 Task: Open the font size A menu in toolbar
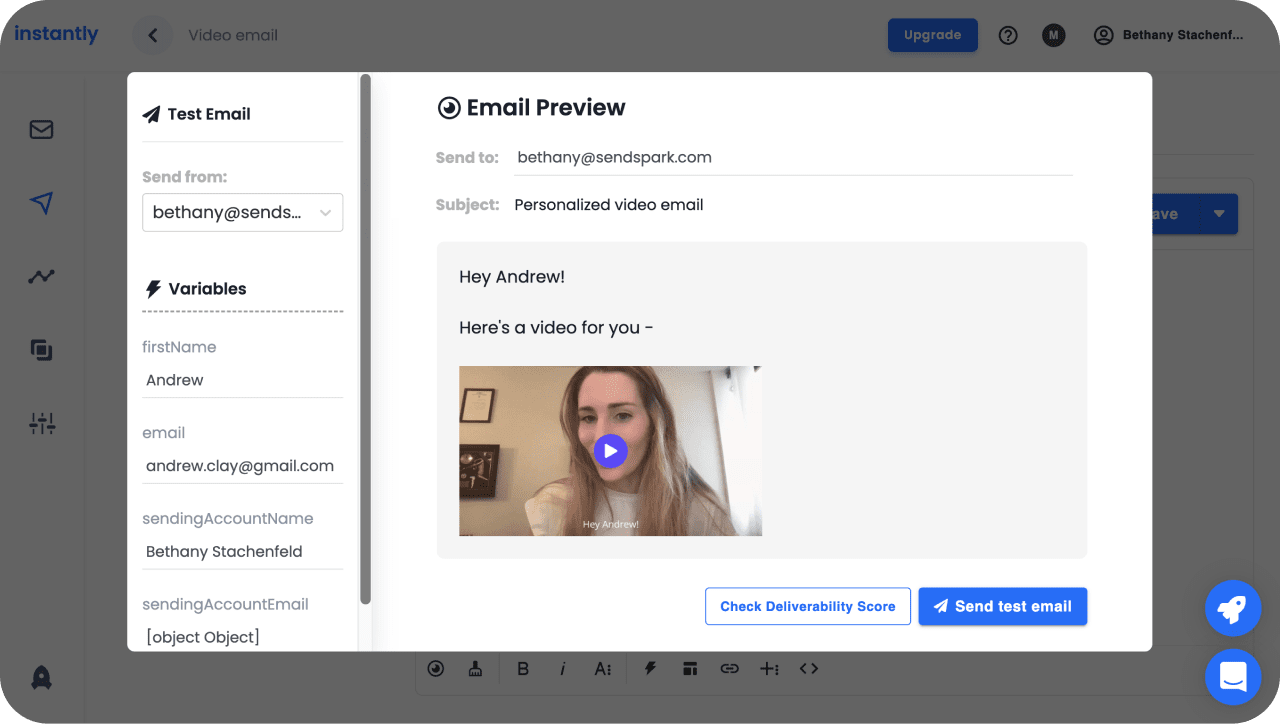point(603,669)
